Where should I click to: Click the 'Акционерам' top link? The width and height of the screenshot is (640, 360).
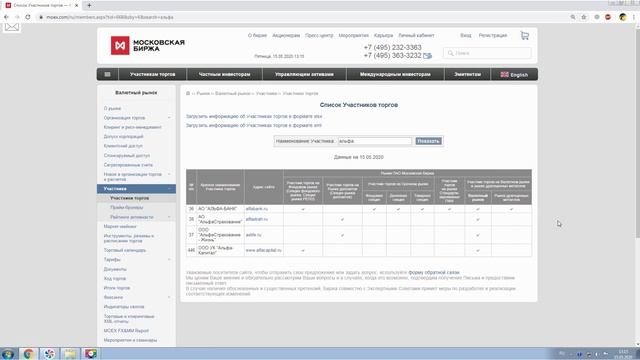[286, 36]
